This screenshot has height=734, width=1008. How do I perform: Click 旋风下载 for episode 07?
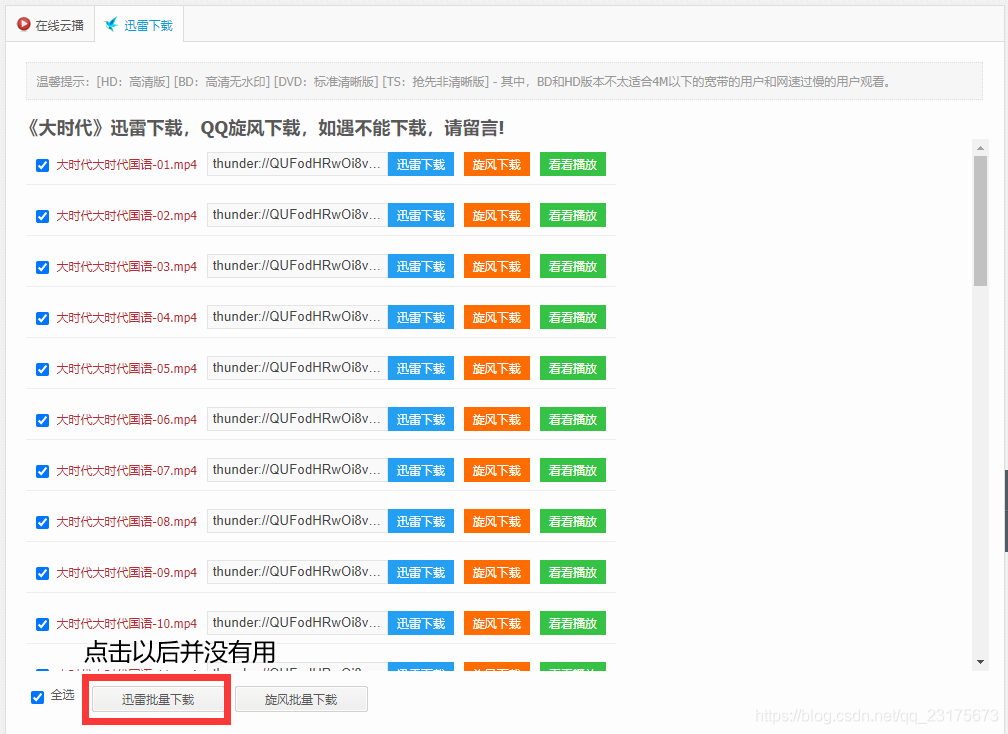[497, 470]
